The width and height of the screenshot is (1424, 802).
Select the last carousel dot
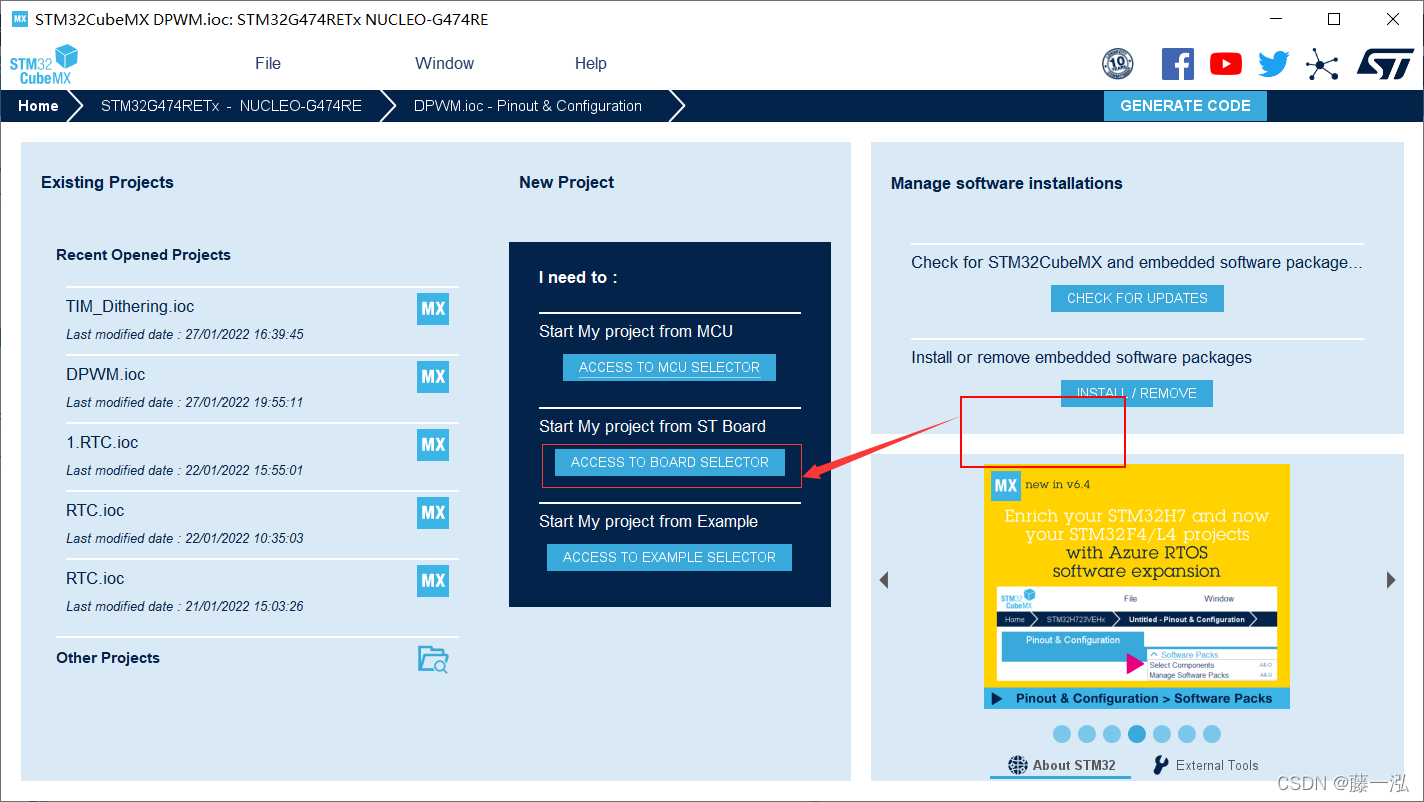1212,734
